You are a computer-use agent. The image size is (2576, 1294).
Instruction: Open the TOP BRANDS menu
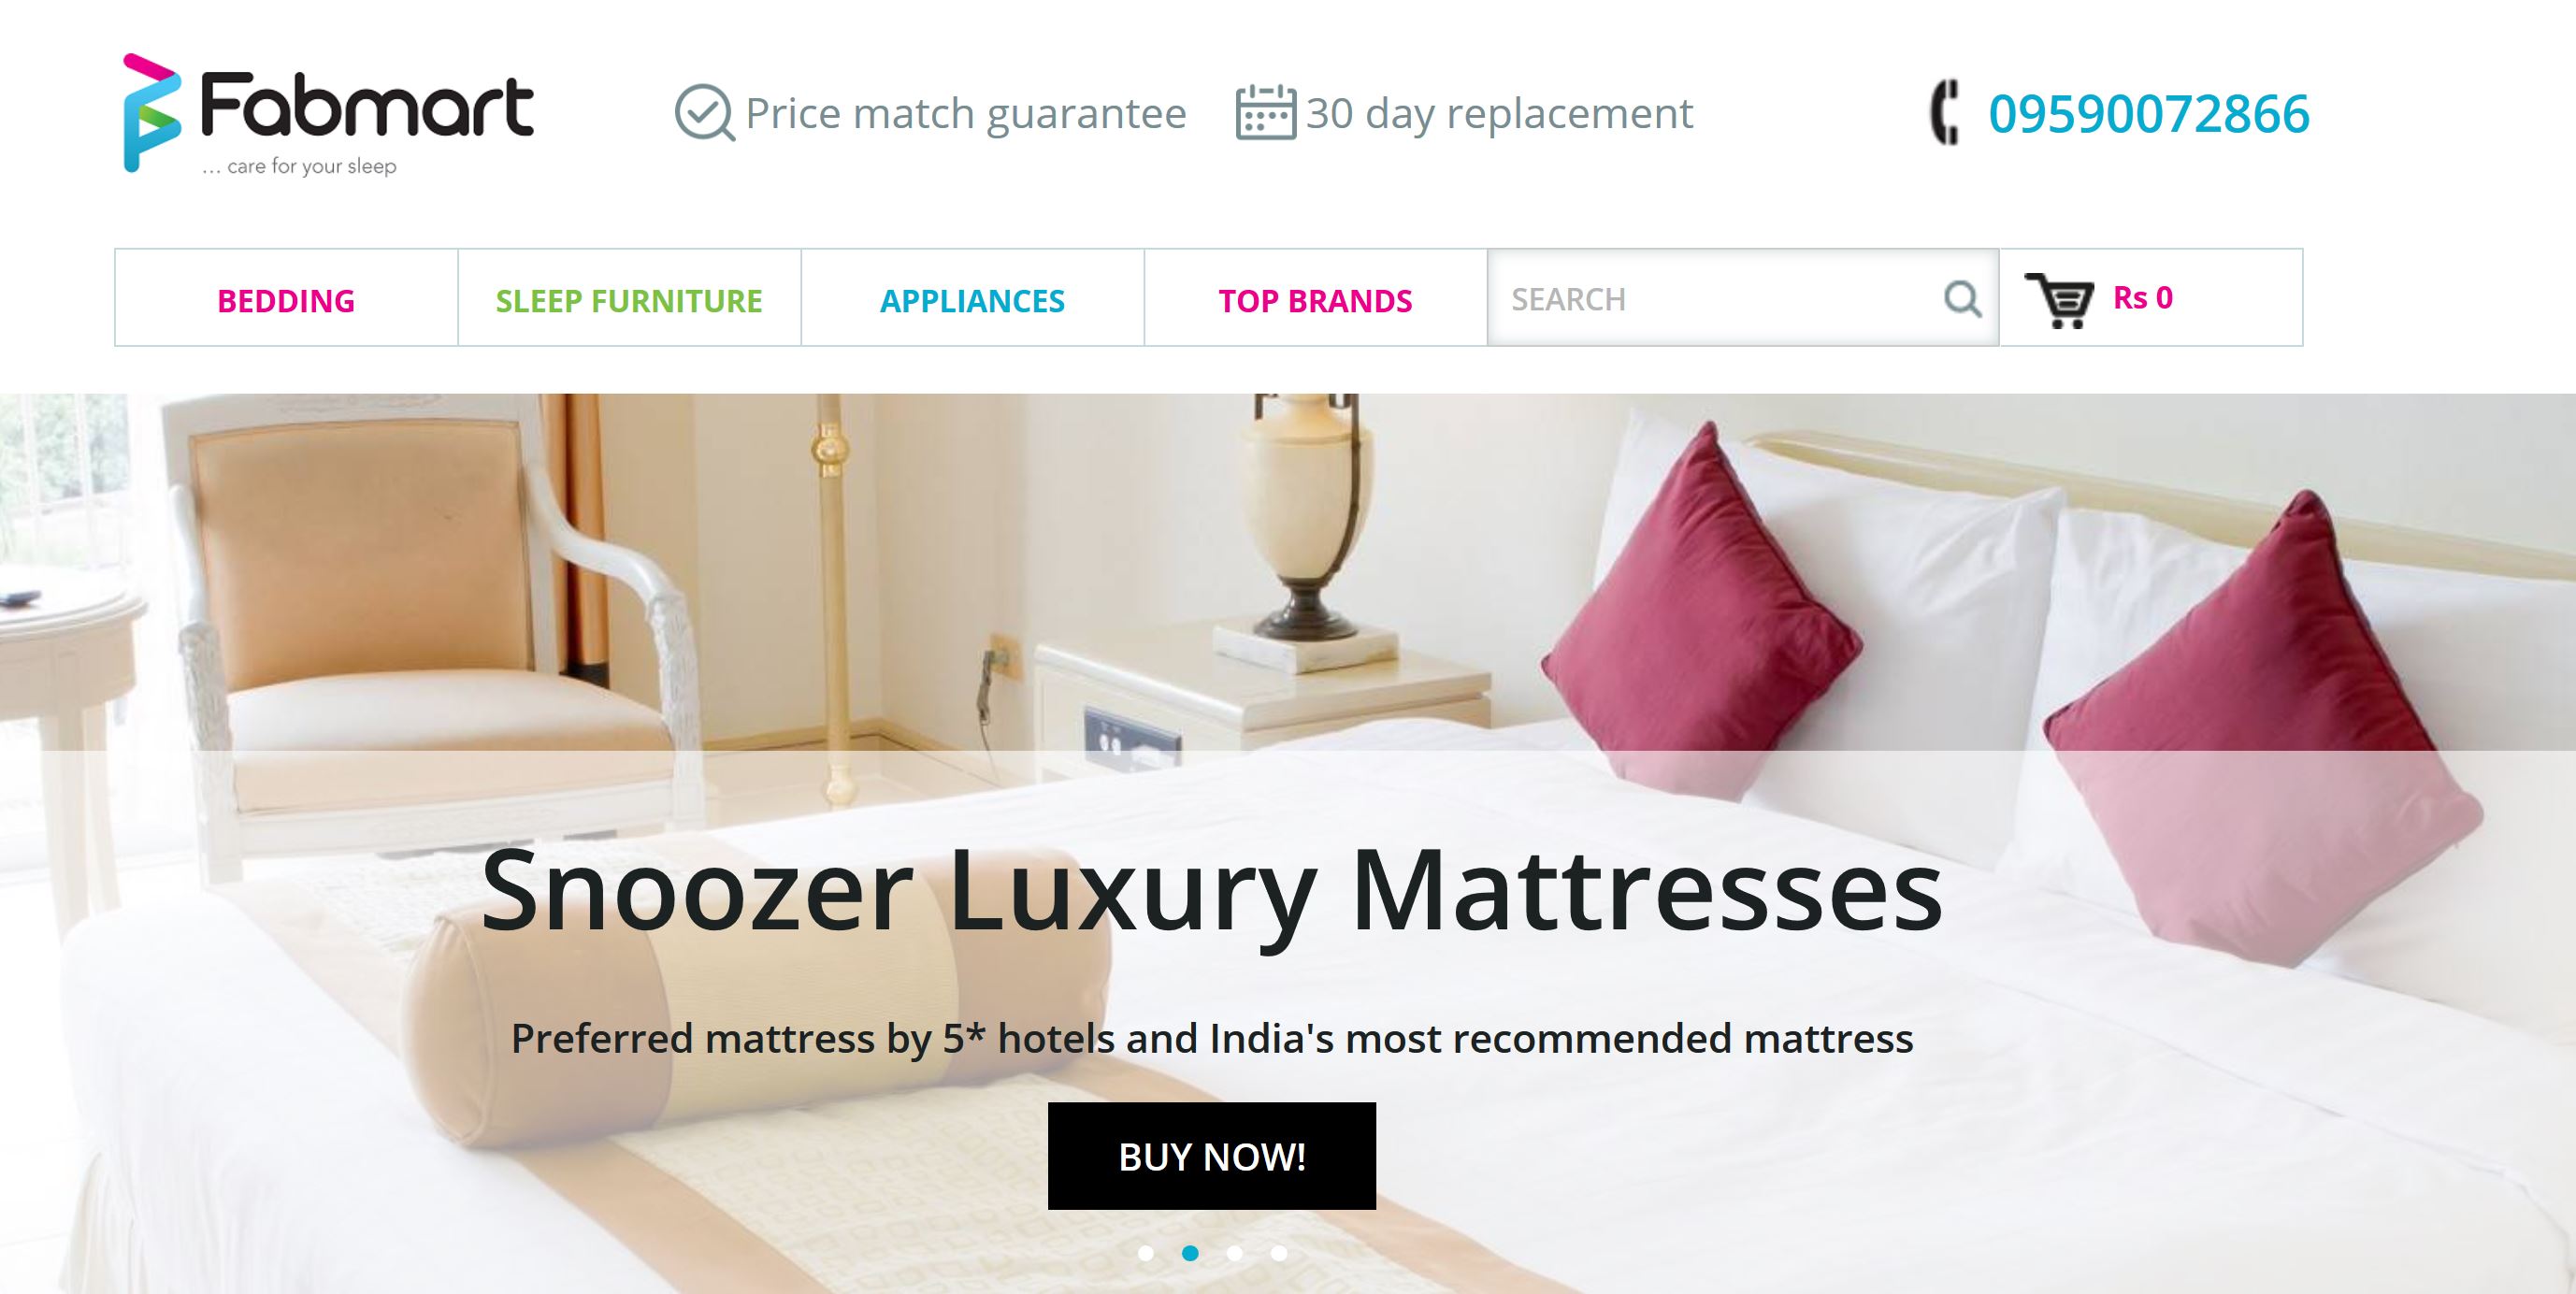coord(1315,299)
